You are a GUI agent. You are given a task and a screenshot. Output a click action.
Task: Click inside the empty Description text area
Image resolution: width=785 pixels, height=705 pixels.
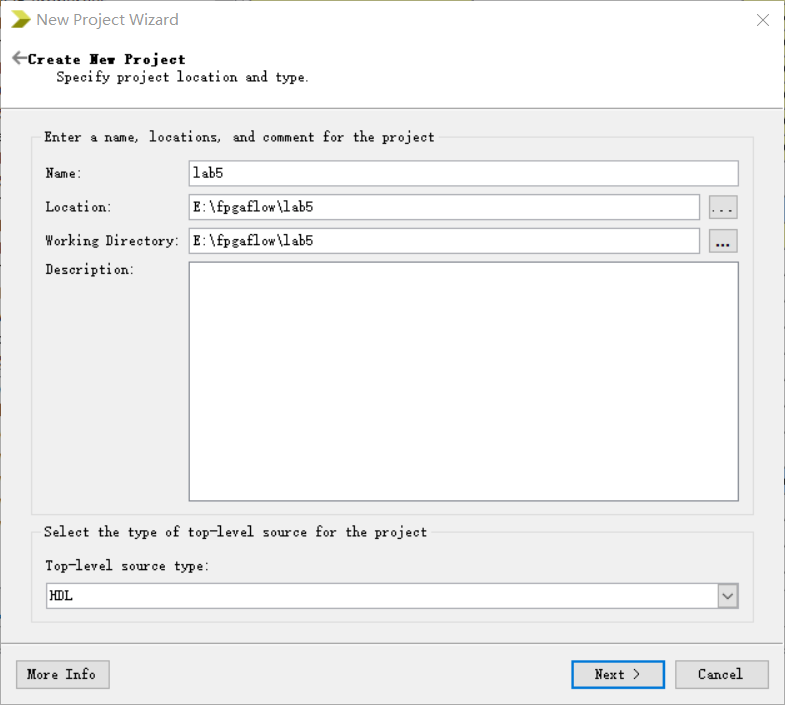[x=464, y=382]
